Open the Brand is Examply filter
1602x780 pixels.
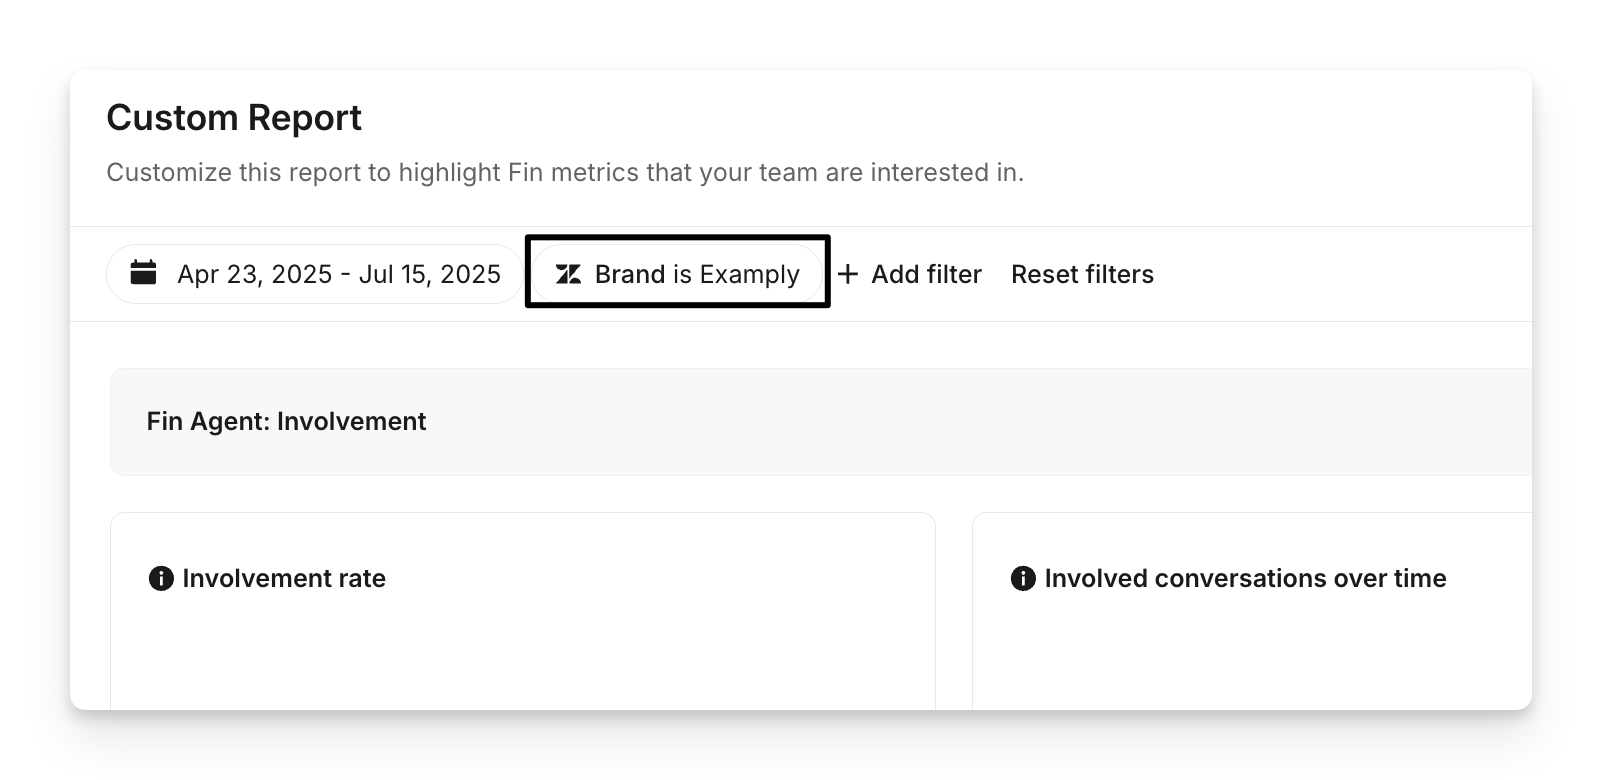[x=677, y=274]
